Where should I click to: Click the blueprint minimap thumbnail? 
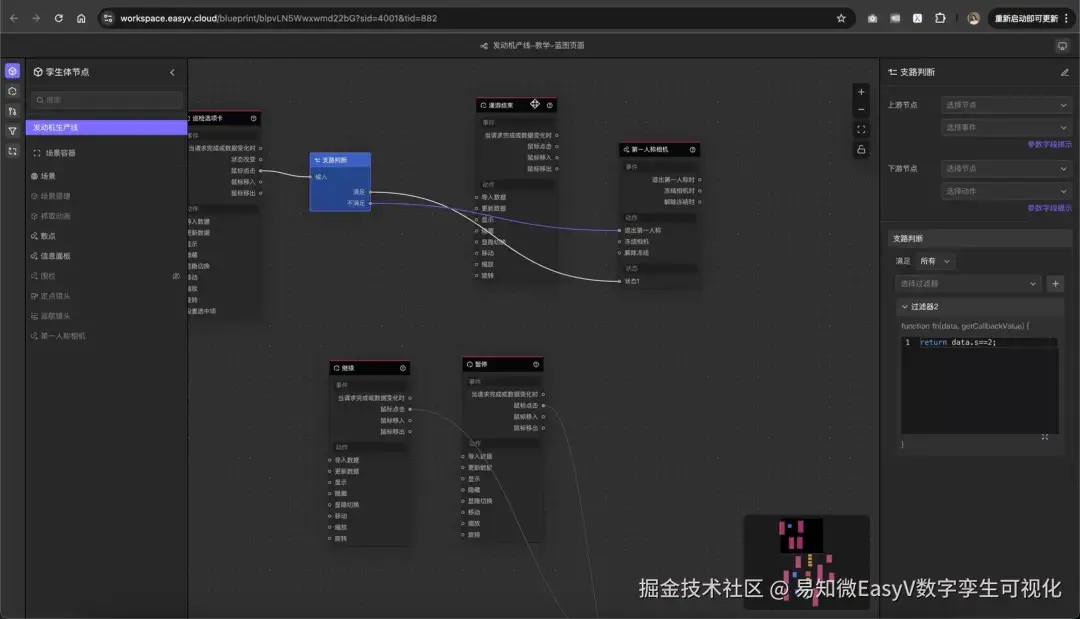pos(807,561)
